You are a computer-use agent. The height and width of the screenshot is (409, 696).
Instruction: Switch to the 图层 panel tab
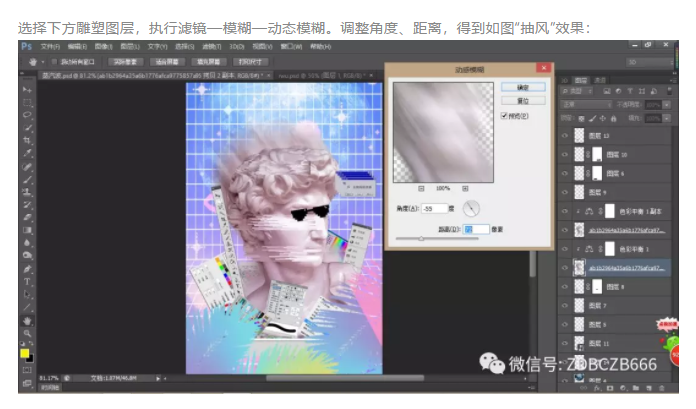click(581, 80)
